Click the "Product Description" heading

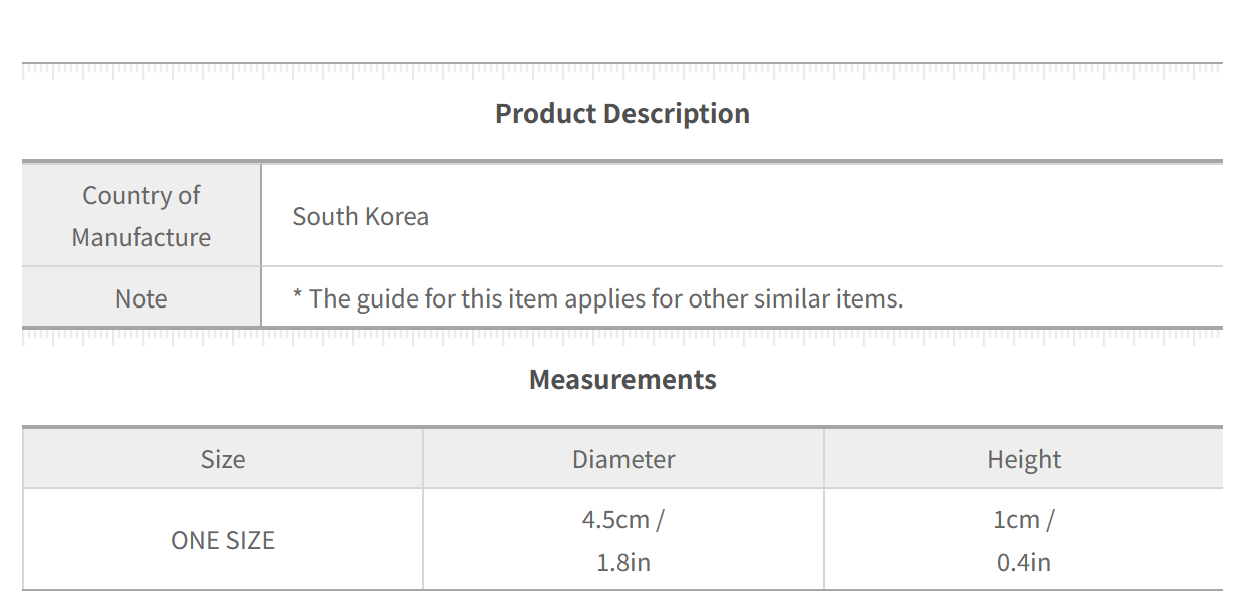coord(622,114)
